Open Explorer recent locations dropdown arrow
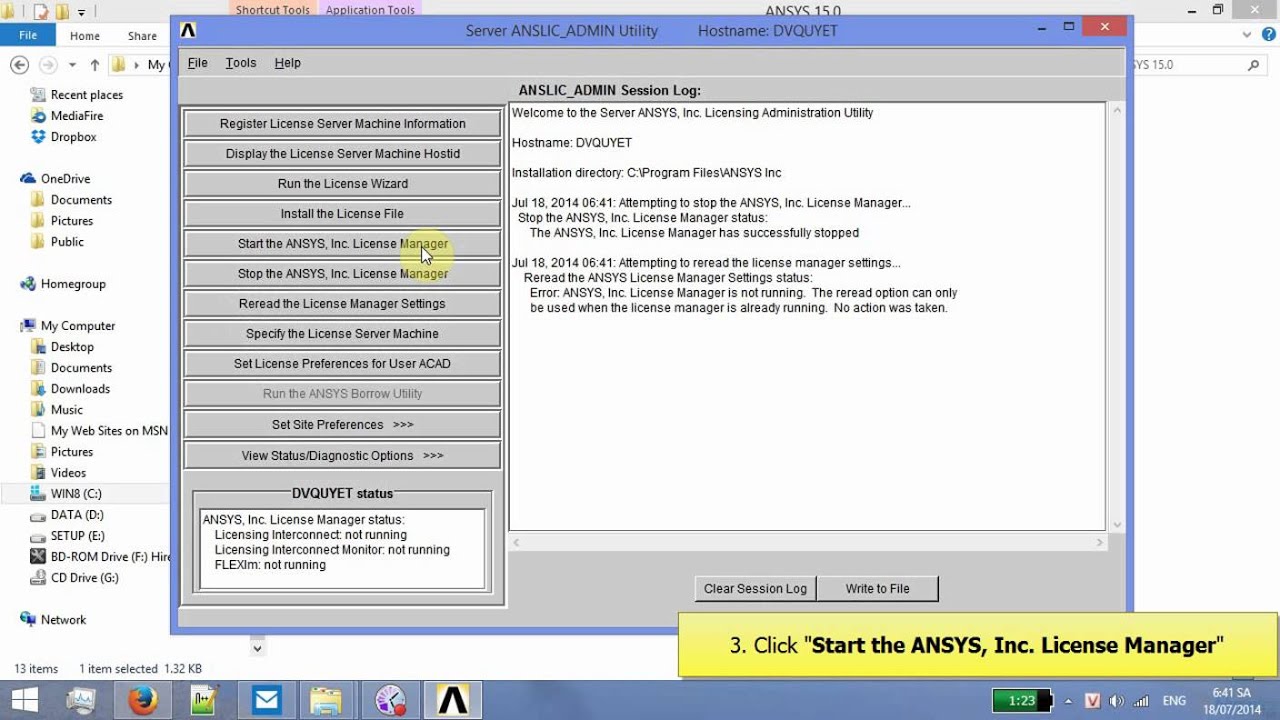Viewport: 1280px width, 720px height. (x=72, y=65)
